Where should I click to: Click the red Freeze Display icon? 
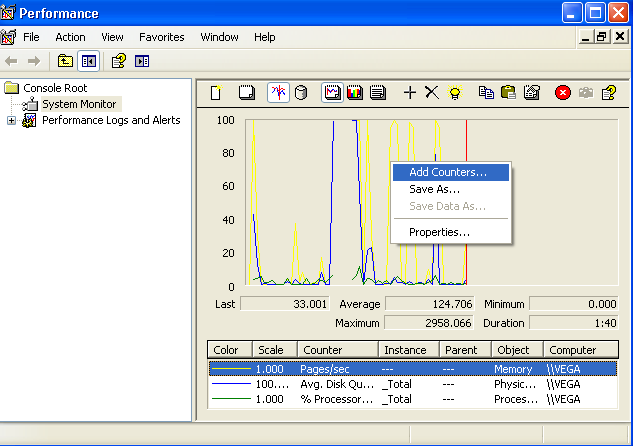tap(563, 92)
